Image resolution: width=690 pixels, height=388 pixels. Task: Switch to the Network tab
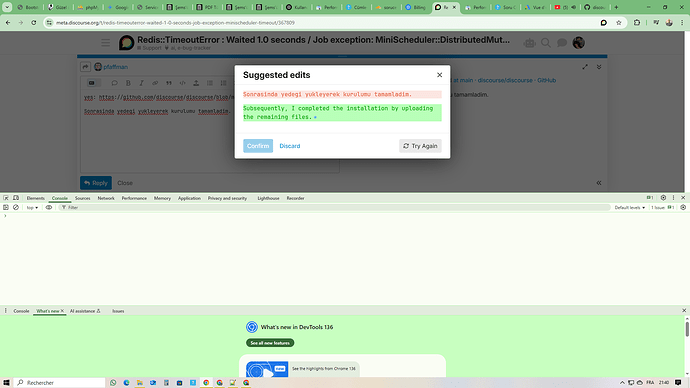(106, 198)
